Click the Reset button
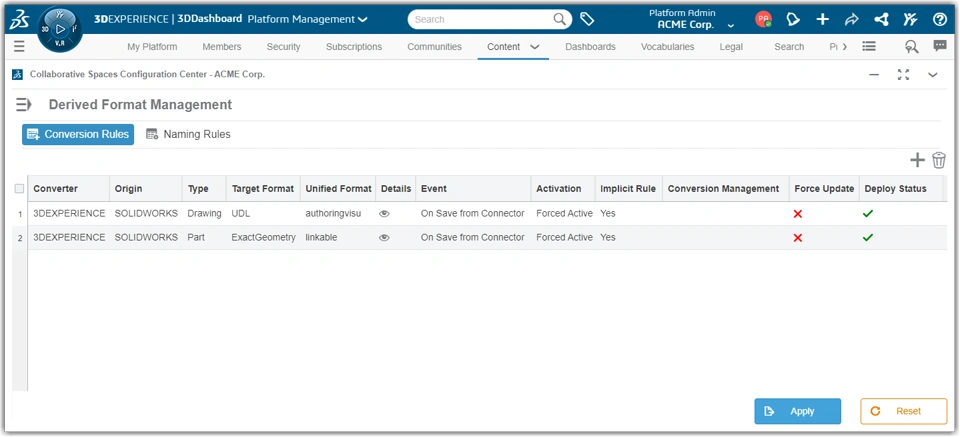The image size is (960, 437). [x=904, y=411]
